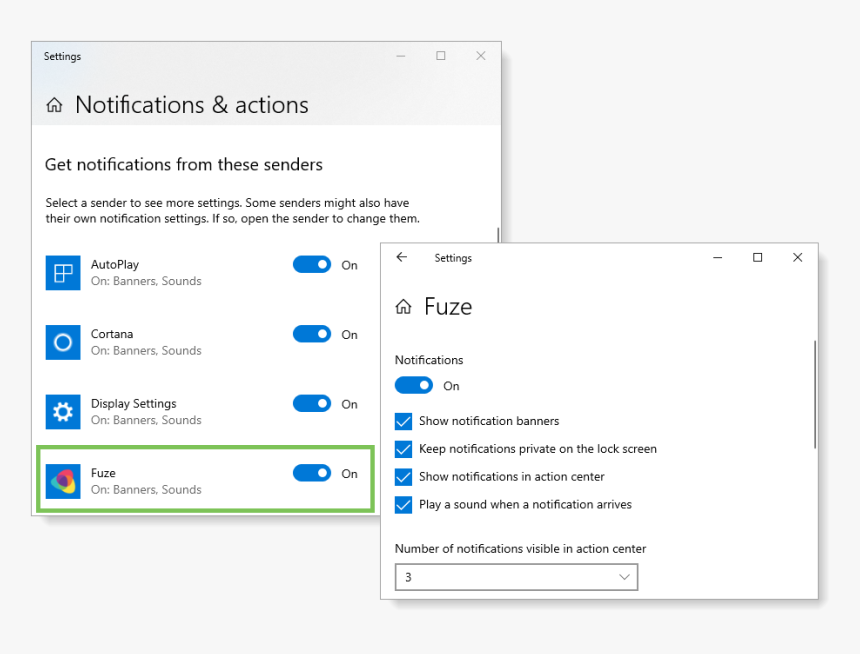Click the AutoPlay app icon
Image resolution: width=860 pixels, height=654 pixels.
(x=62, y=273)
